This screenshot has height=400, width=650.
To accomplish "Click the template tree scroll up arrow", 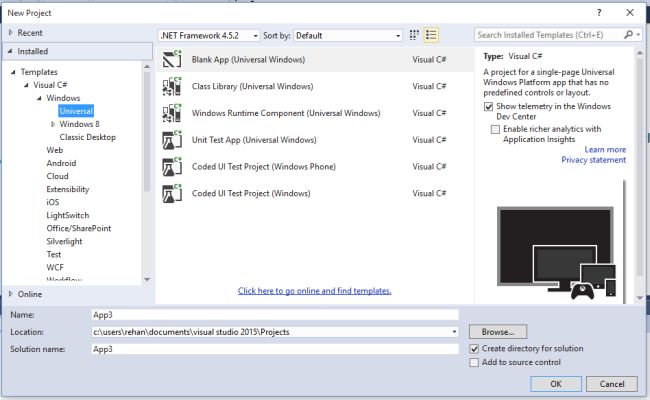I will point(147,67).
